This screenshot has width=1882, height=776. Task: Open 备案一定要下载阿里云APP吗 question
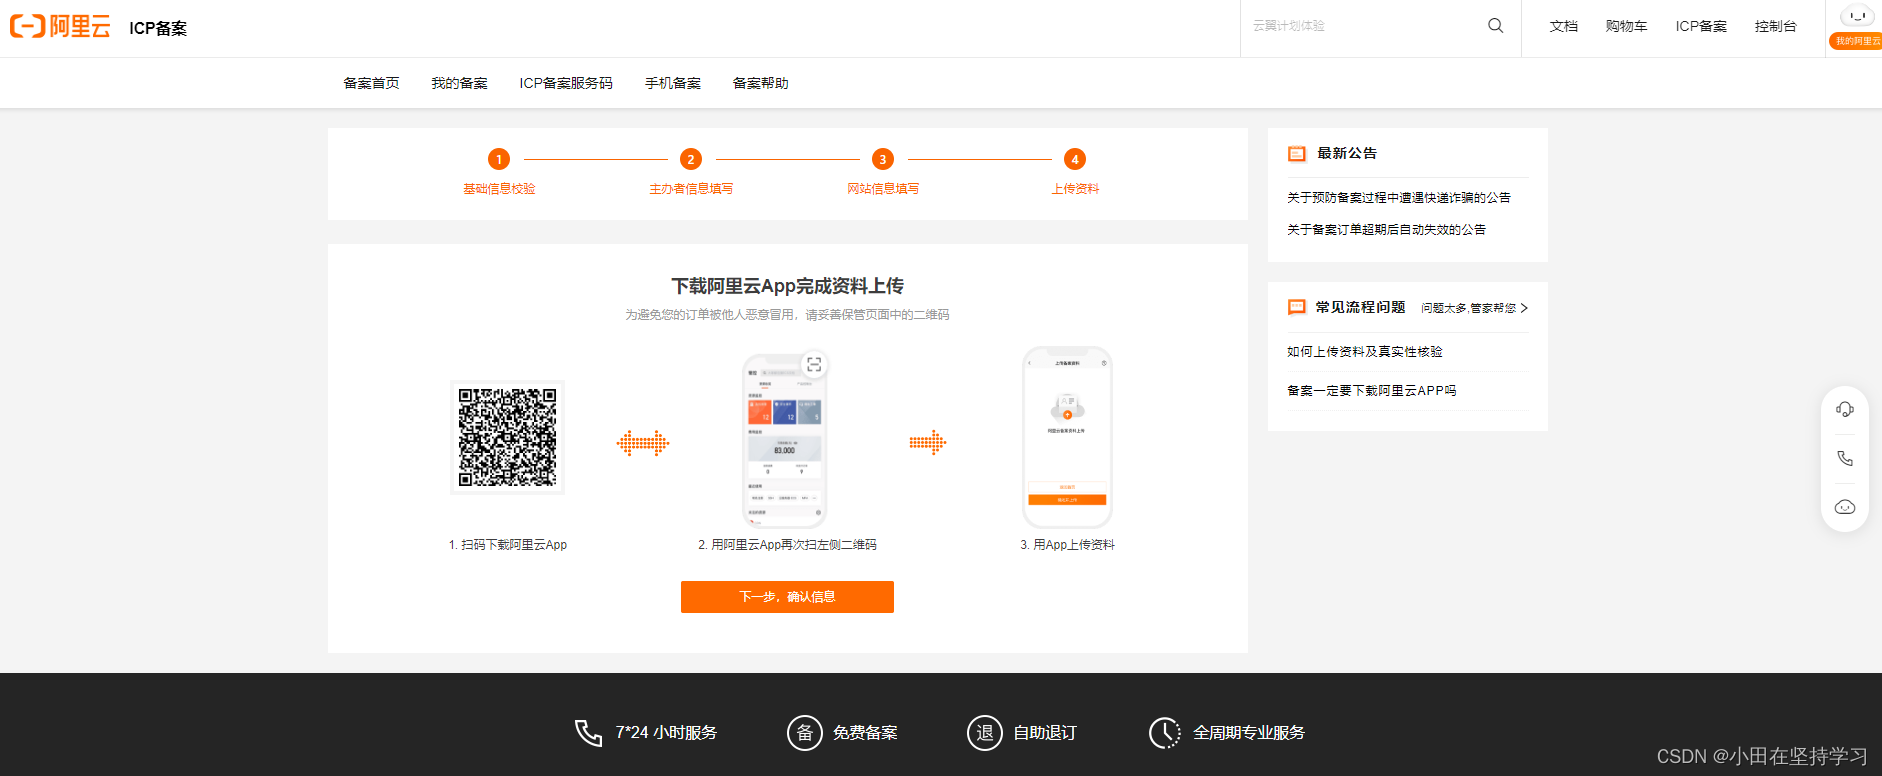[x=1372, y=391]
